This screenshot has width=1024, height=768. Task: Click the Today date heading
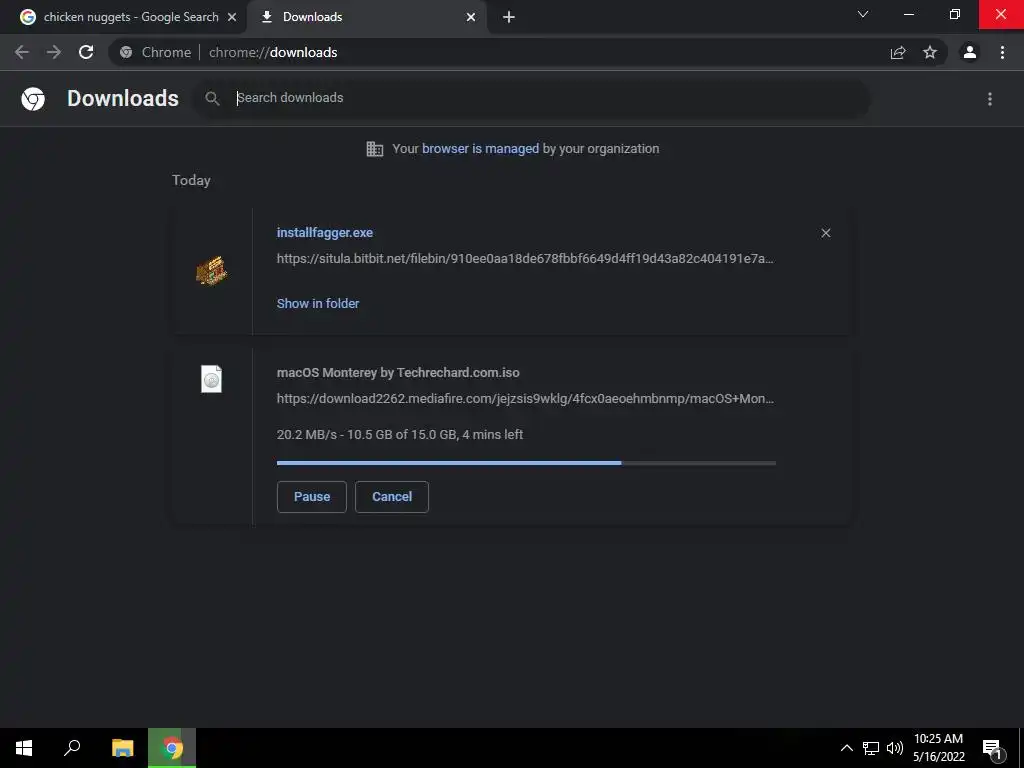click(191, 180)
